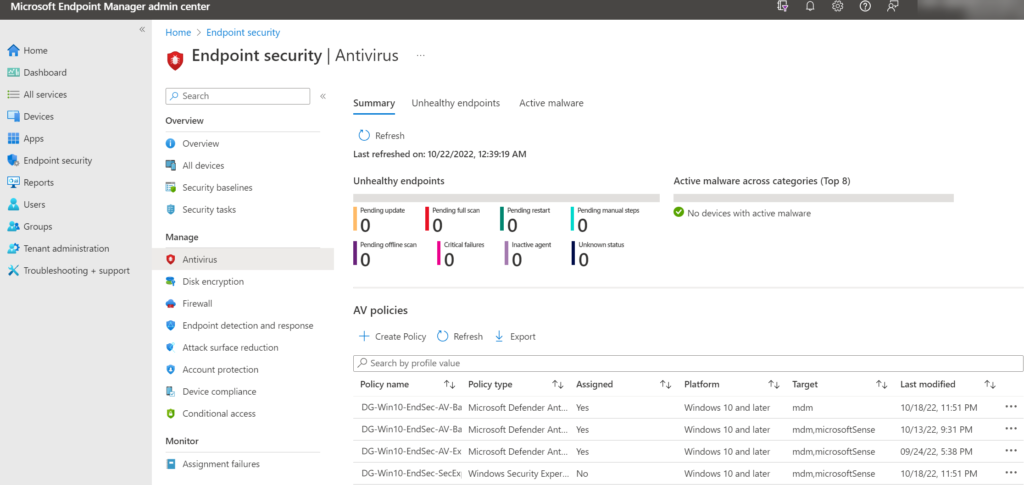Click the Home breadcrumb link
The width and height of the screenshot is (1024, 485).
point(178,32)
